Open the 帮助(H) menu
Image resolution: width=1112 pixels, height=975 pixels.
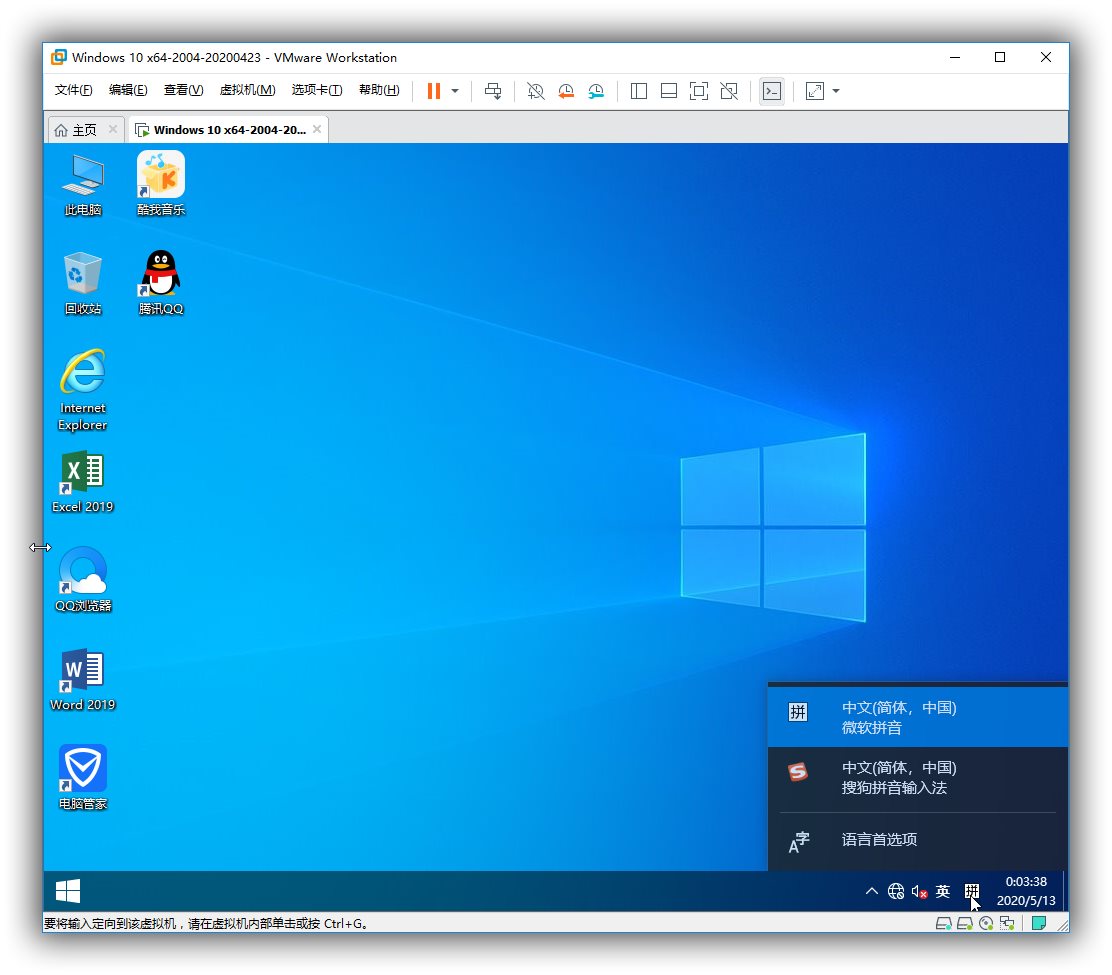click(379, 90)
